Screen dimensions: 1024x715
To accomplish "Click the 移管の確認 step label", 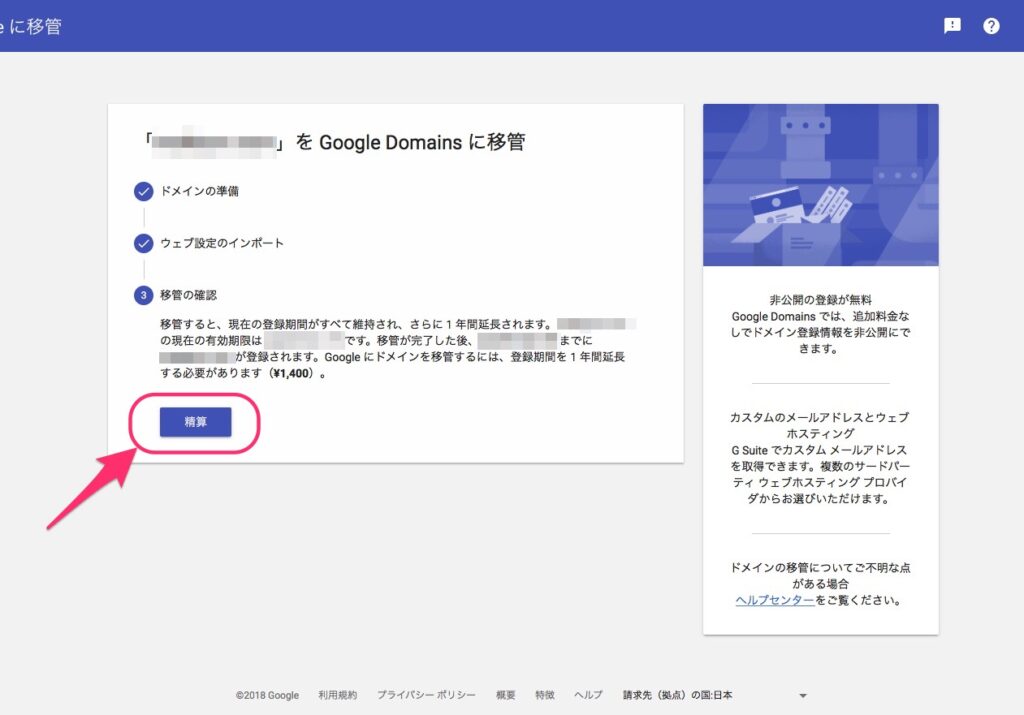I will point(188,295).
